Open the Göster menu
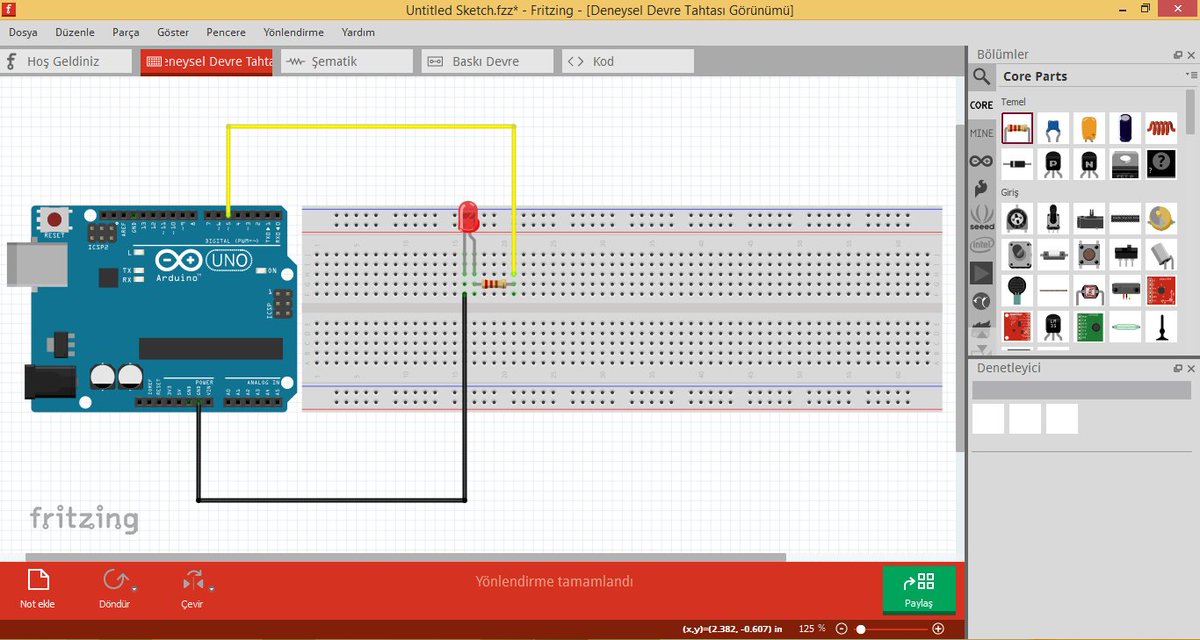This screenshot has height=640, width=1200. [x=173, y=32]
